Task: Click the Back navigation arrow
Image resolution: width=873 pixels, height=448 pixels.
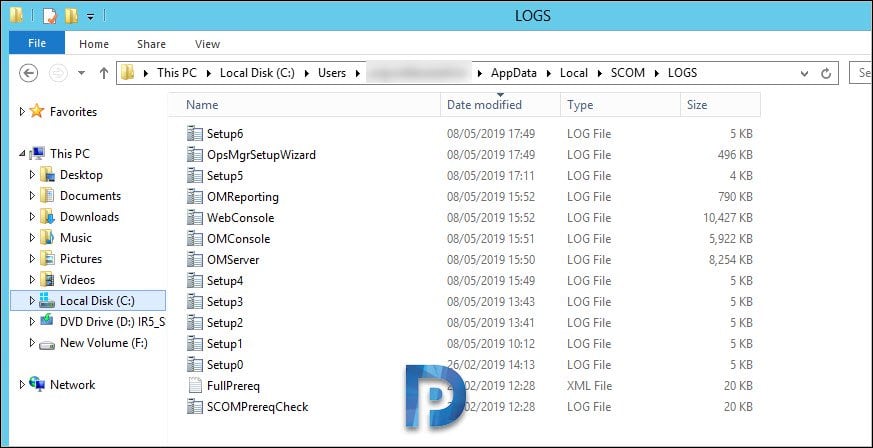Action: [x=28, y=73]
